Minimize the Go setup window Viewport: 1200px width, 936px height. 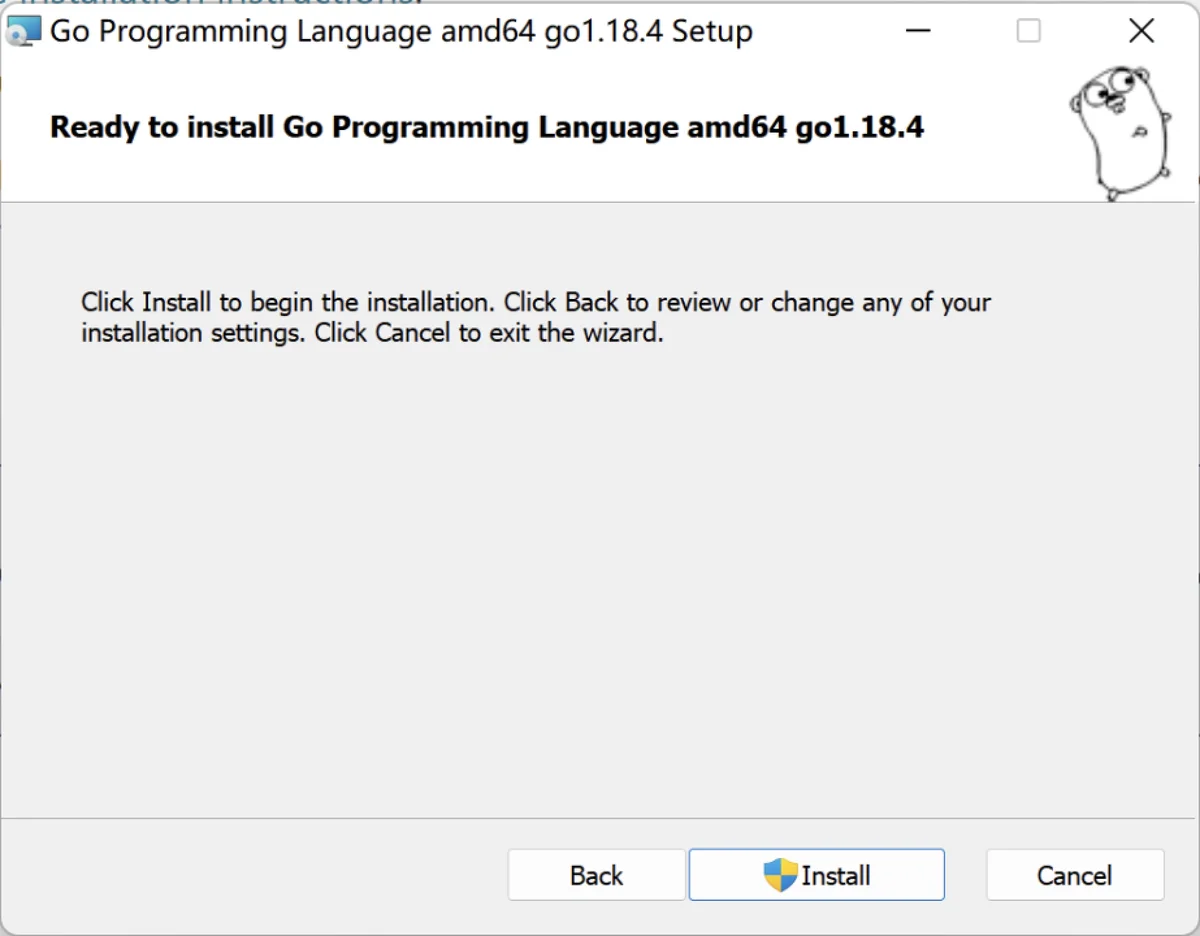918,31
